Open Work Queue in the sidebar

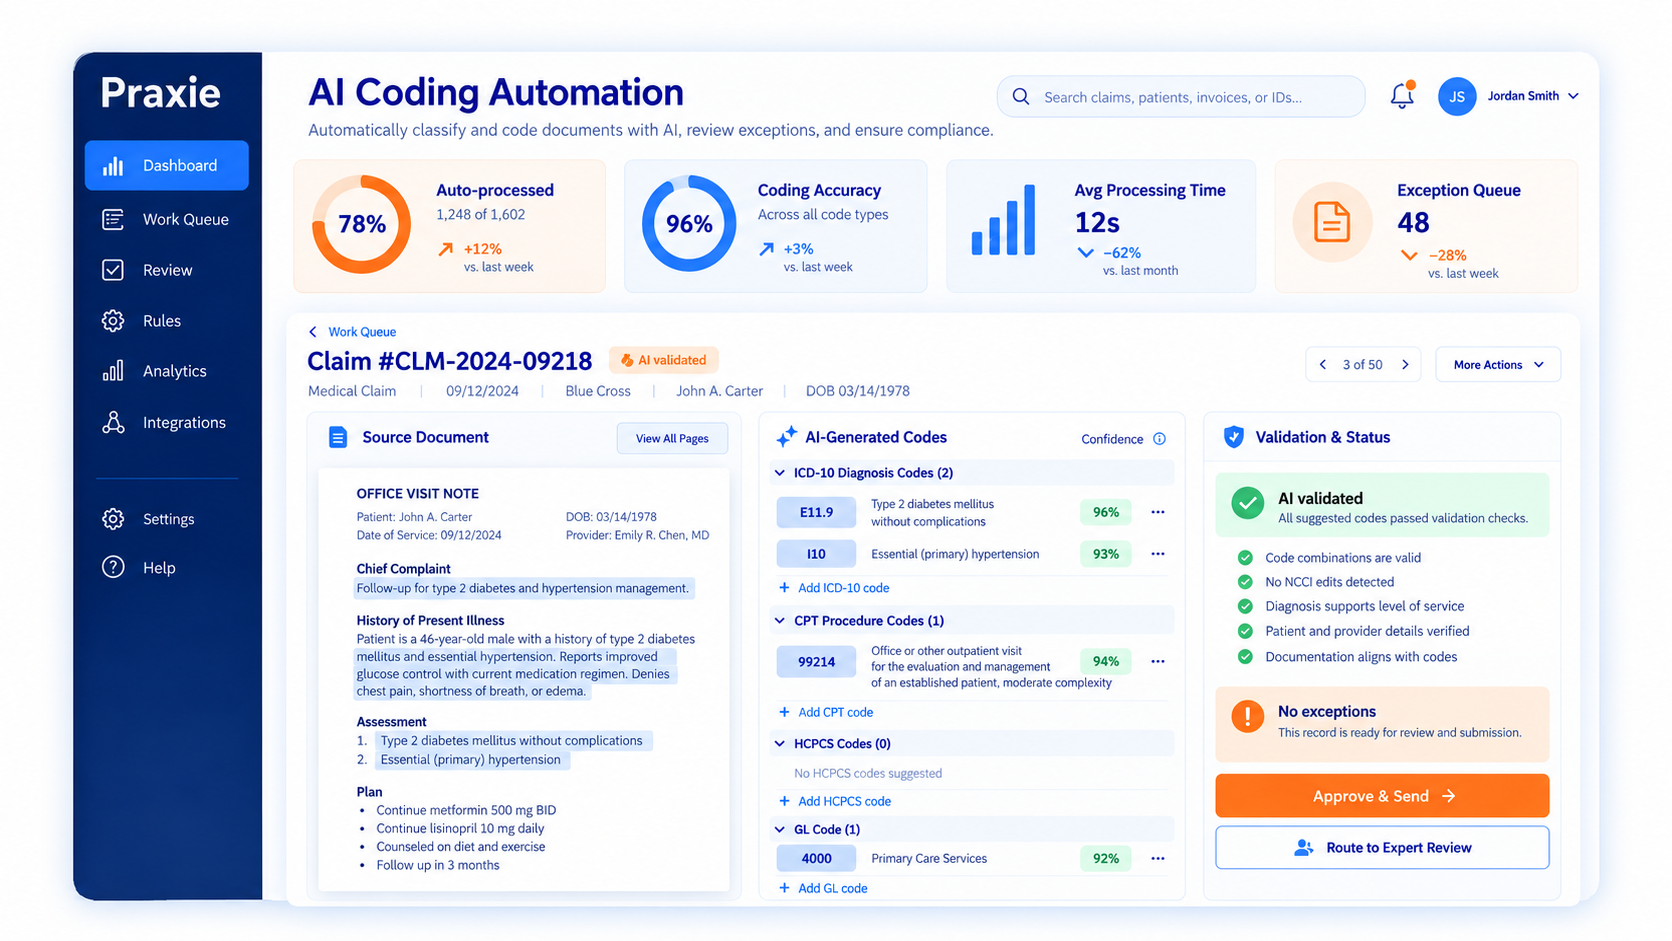(167, 219)
